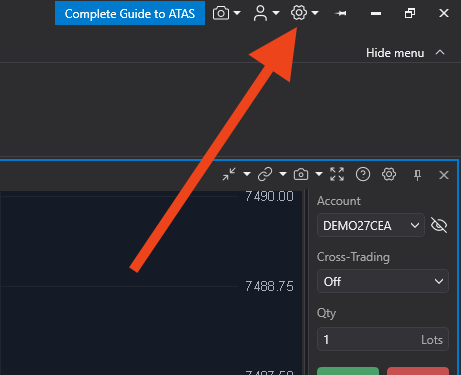
Task: Click price level 7488.75 on the scale
Action: pyautogui.click(x=269, y=286)
